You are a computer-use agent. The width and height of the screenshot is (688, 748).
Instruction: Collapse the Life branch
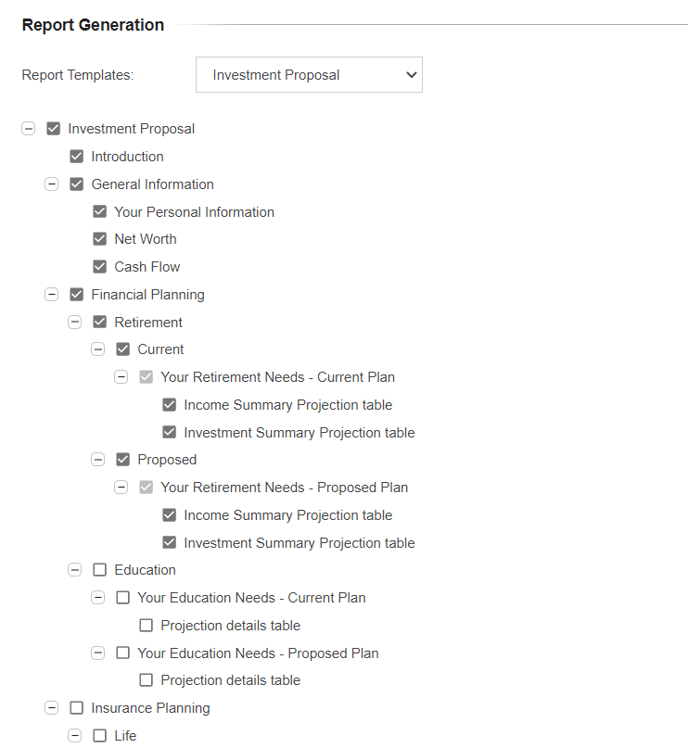click(x=75, y=736)
